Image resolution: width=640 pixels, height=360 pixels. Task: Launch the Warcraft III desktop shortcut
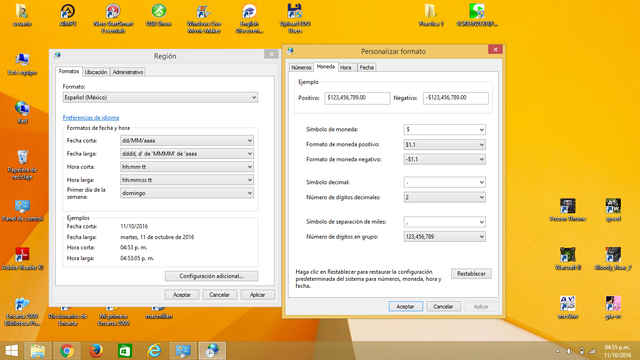(568, 259)
